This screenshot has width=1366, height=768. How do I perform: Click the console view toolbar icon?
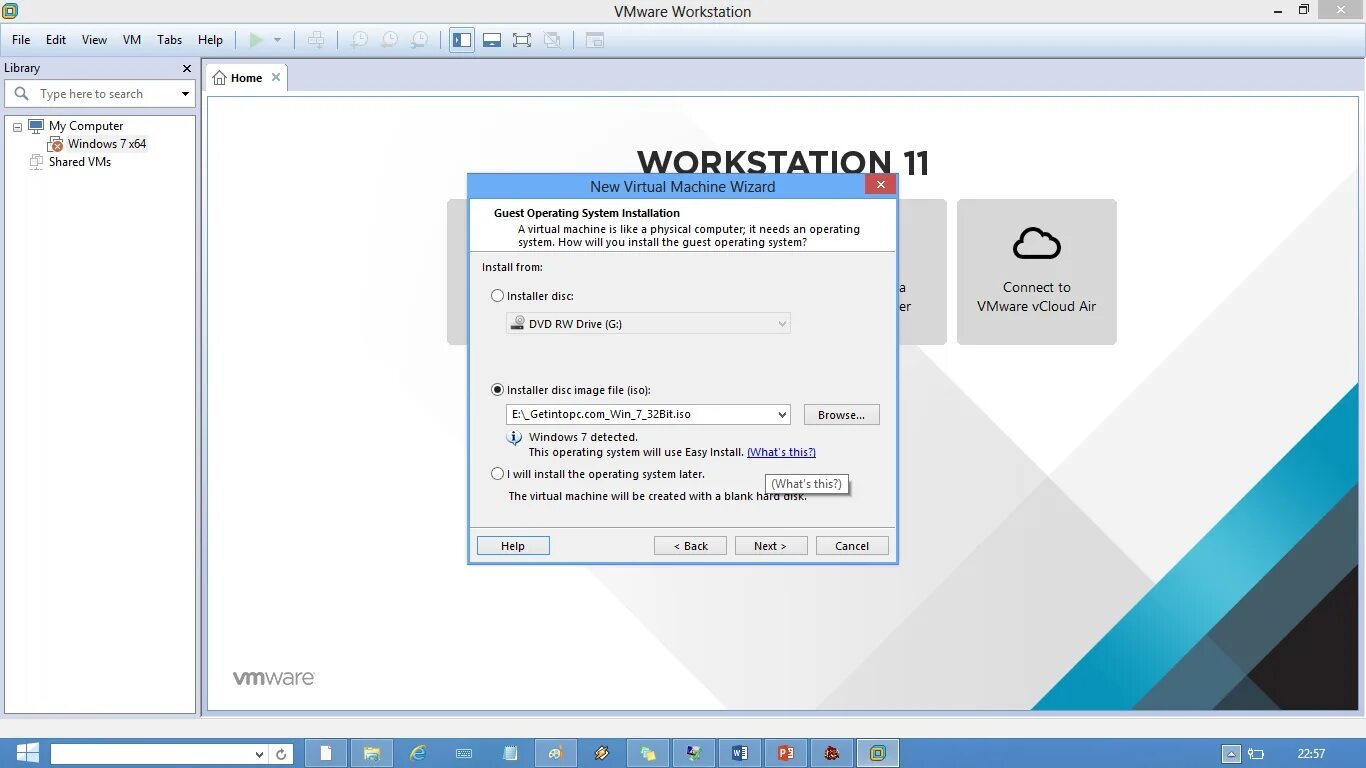595,40
